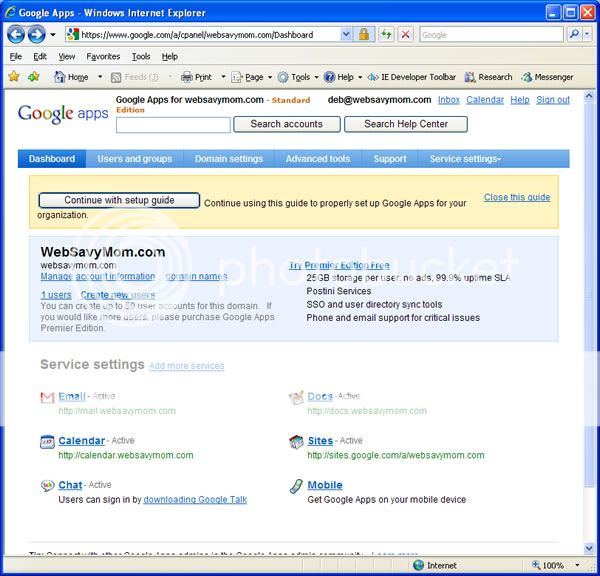Click the Print toolbar icon
Screen dimensions: 600x576
coord(187,77)
